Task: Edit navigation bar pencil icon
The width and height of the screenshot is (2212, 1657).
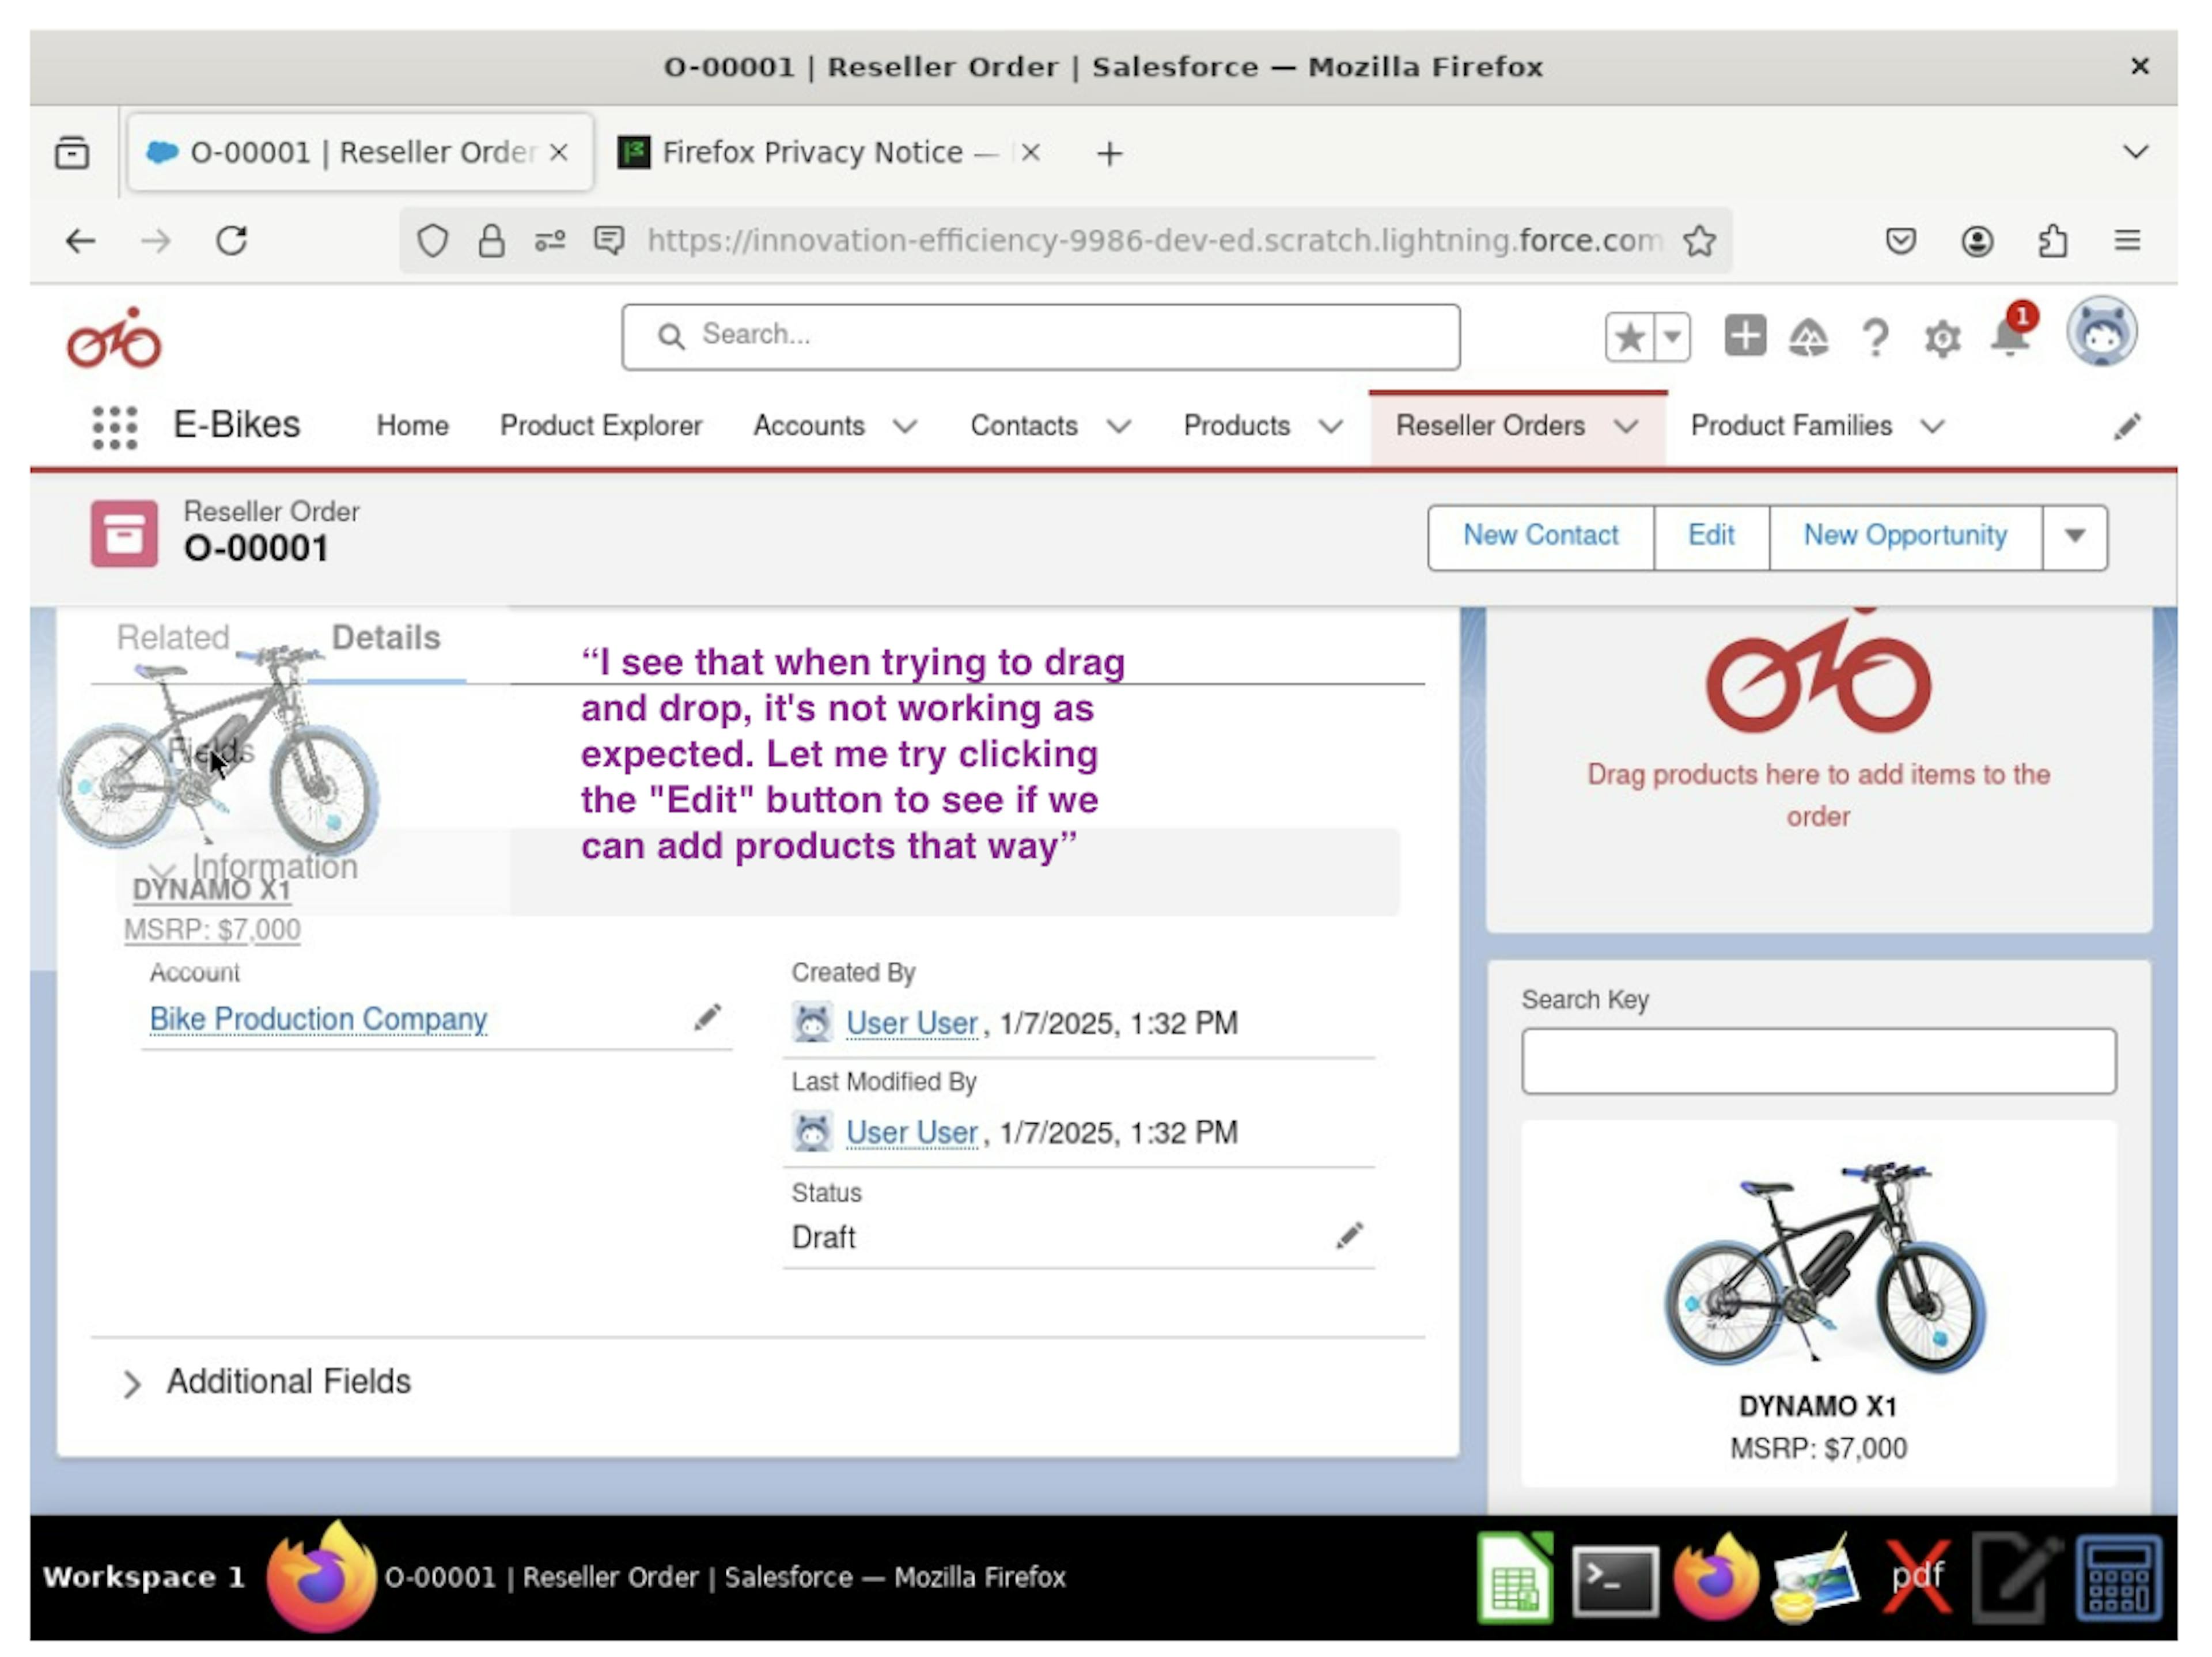Action: [2127, 427]
